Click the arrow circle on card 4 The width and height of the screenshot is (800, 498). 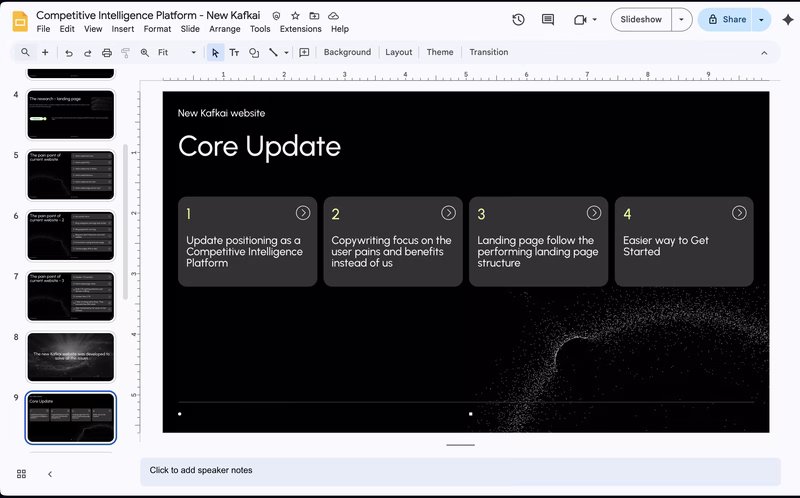[x=739, y=213]
